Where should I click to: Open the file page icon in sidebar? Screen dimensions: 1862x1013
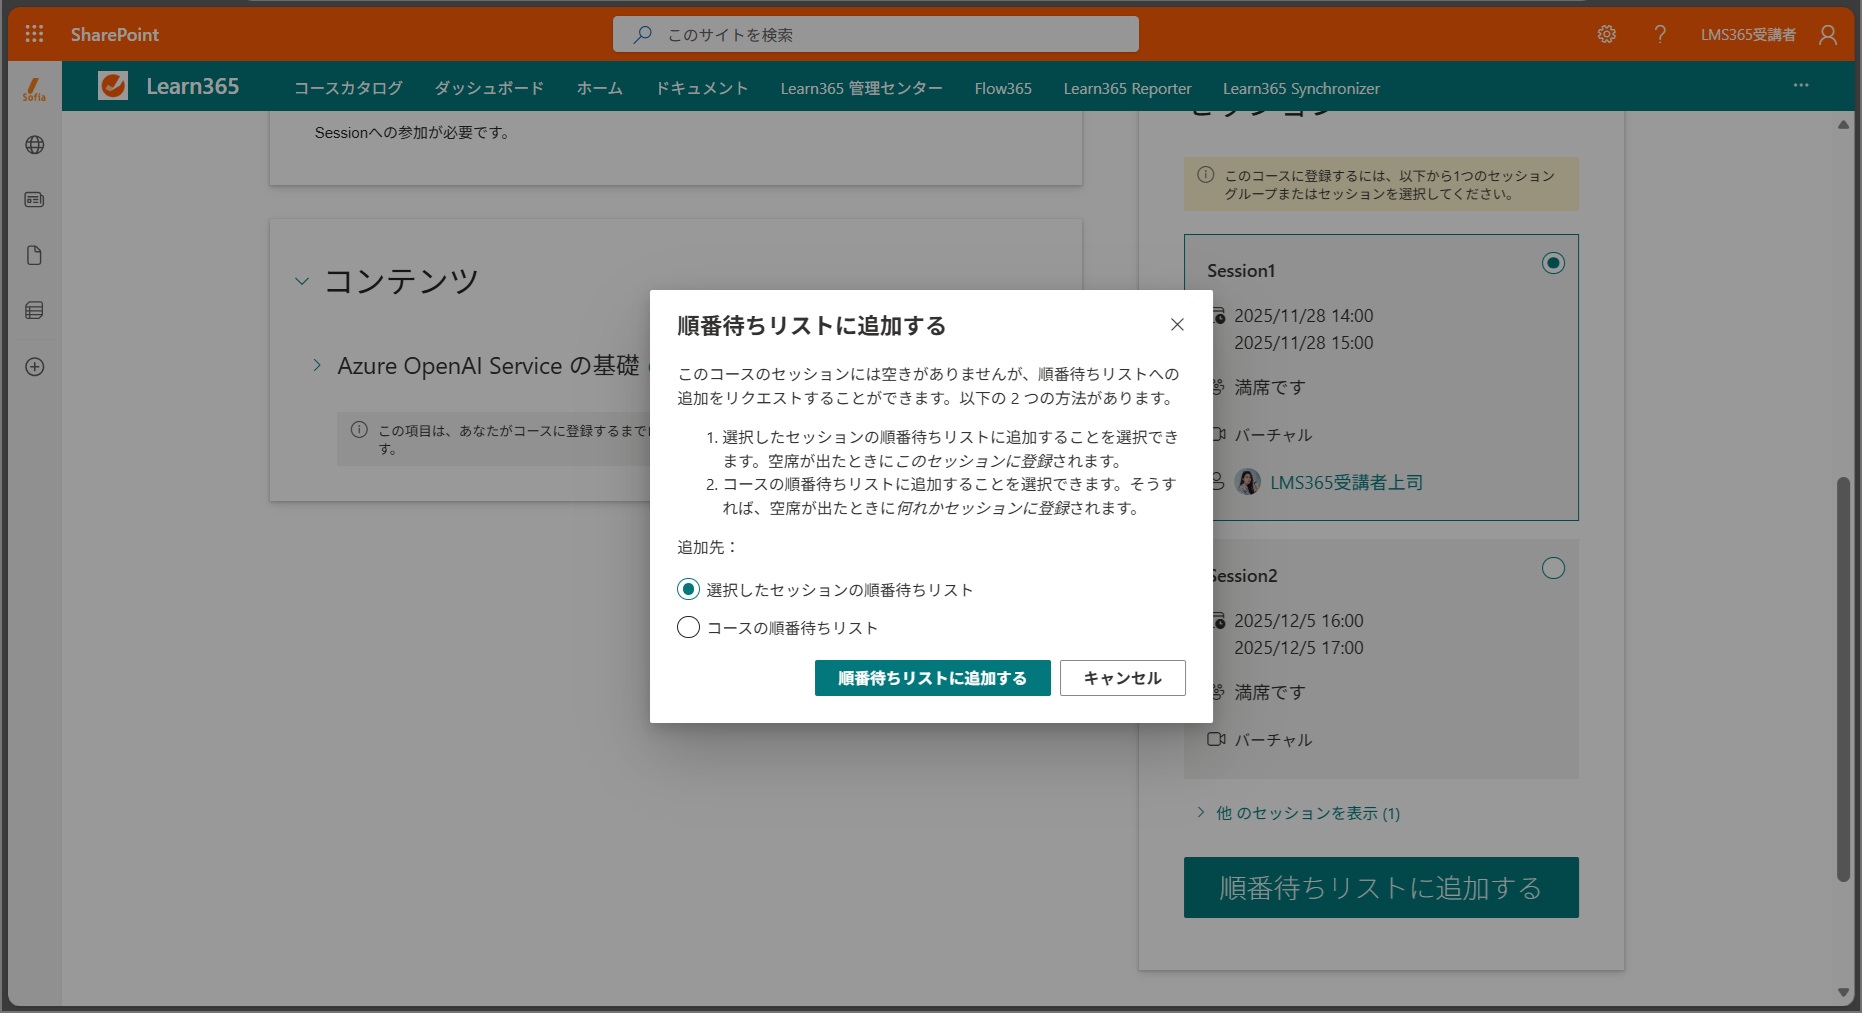[34, 255]
